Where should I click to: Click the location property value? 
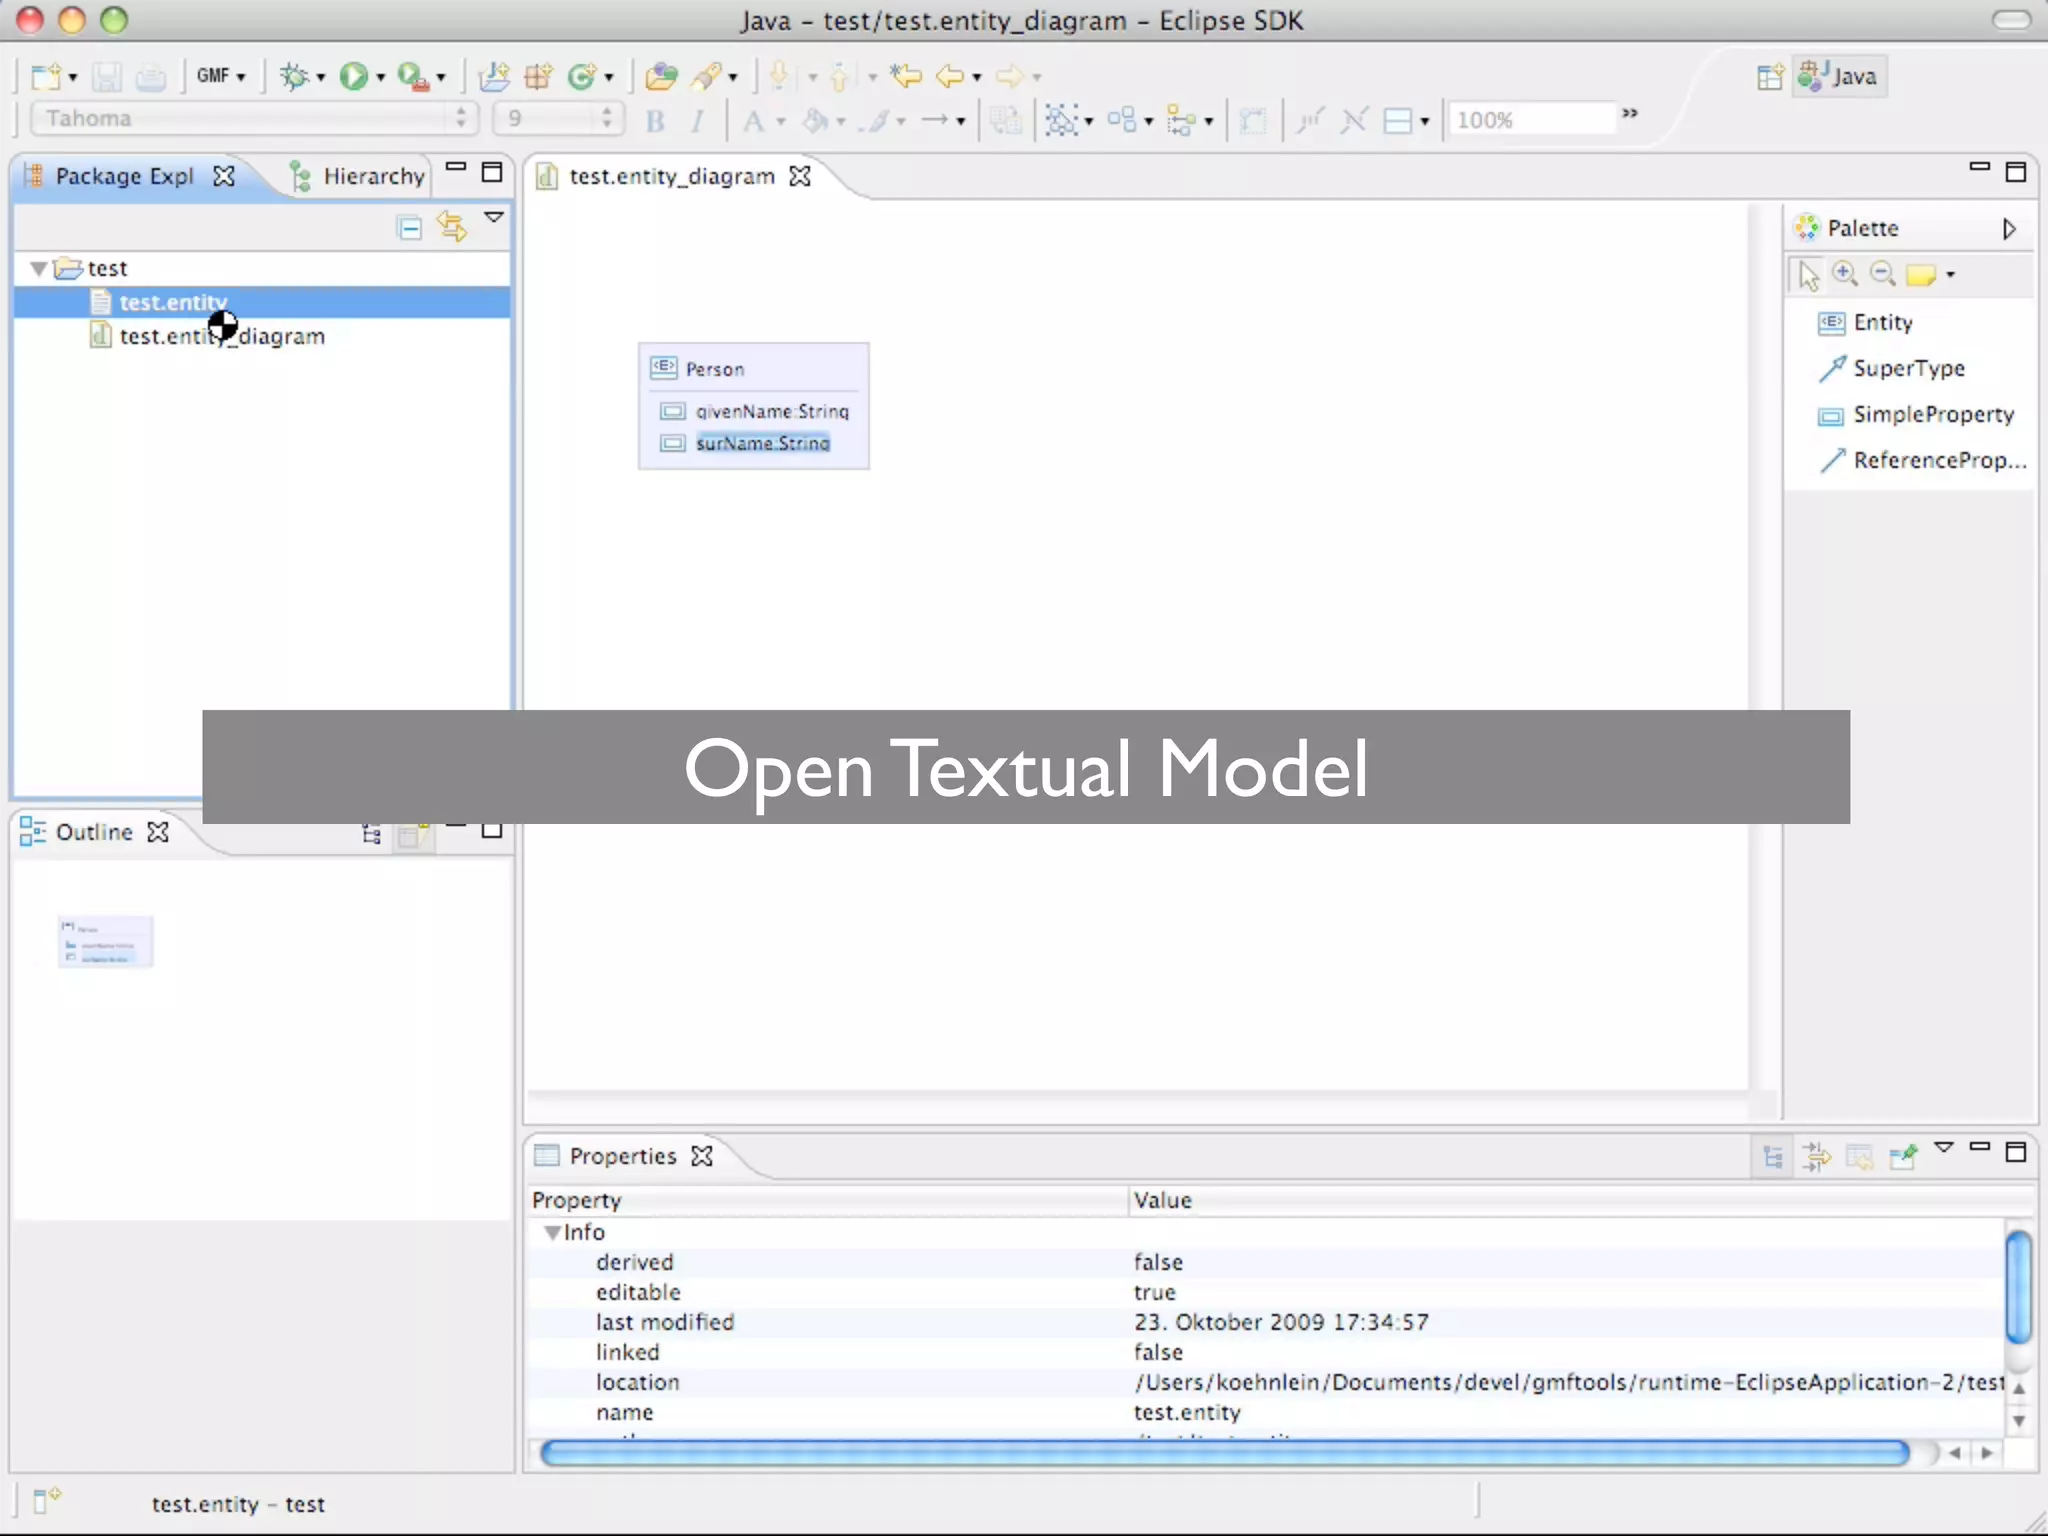(1568, 1382)
